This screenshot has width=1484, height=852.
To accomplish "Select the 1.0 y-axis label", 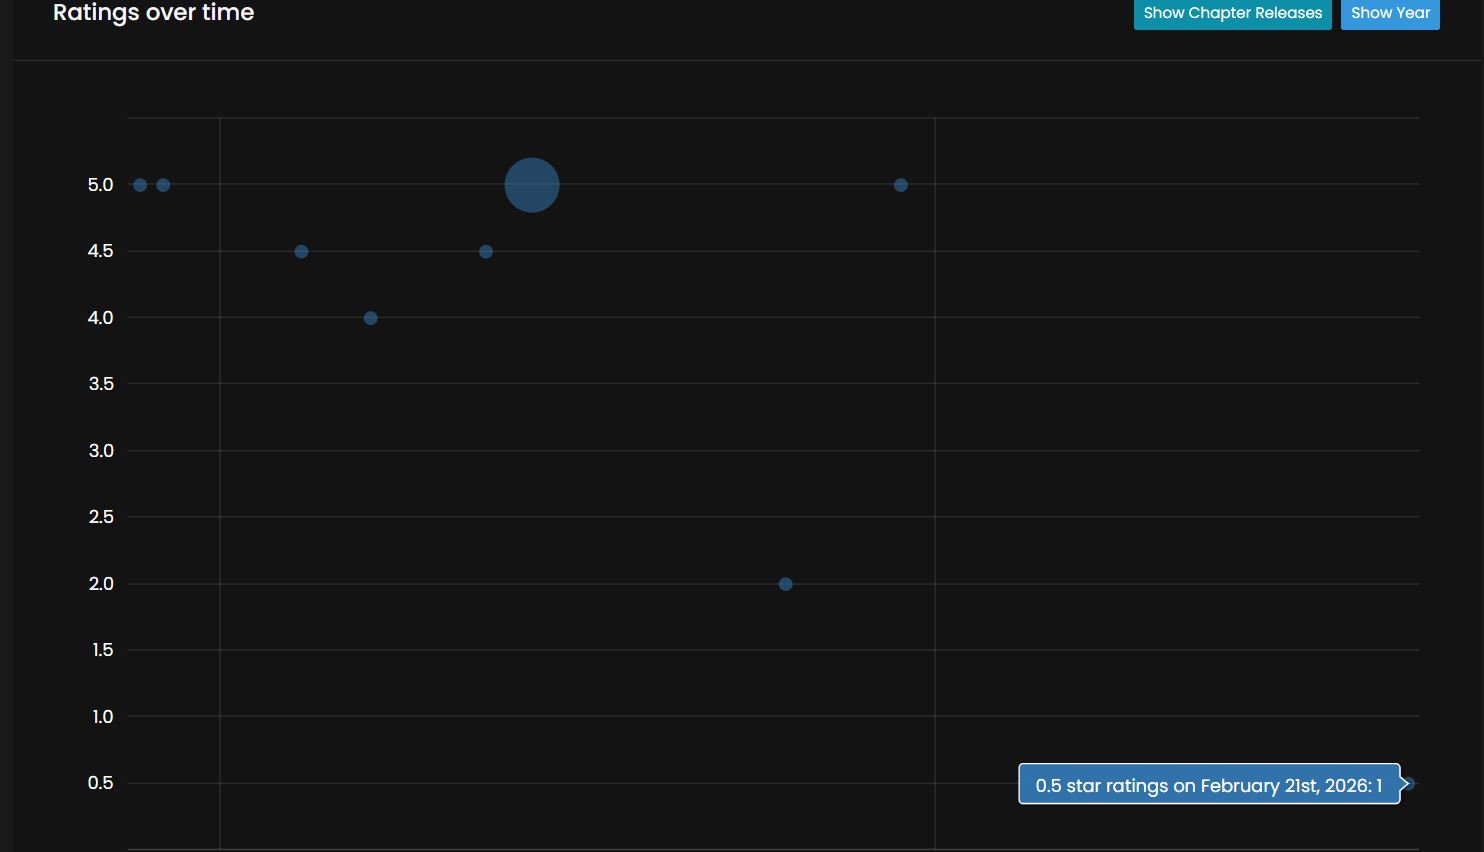I will pyautogui.click(x=102, y=717).
